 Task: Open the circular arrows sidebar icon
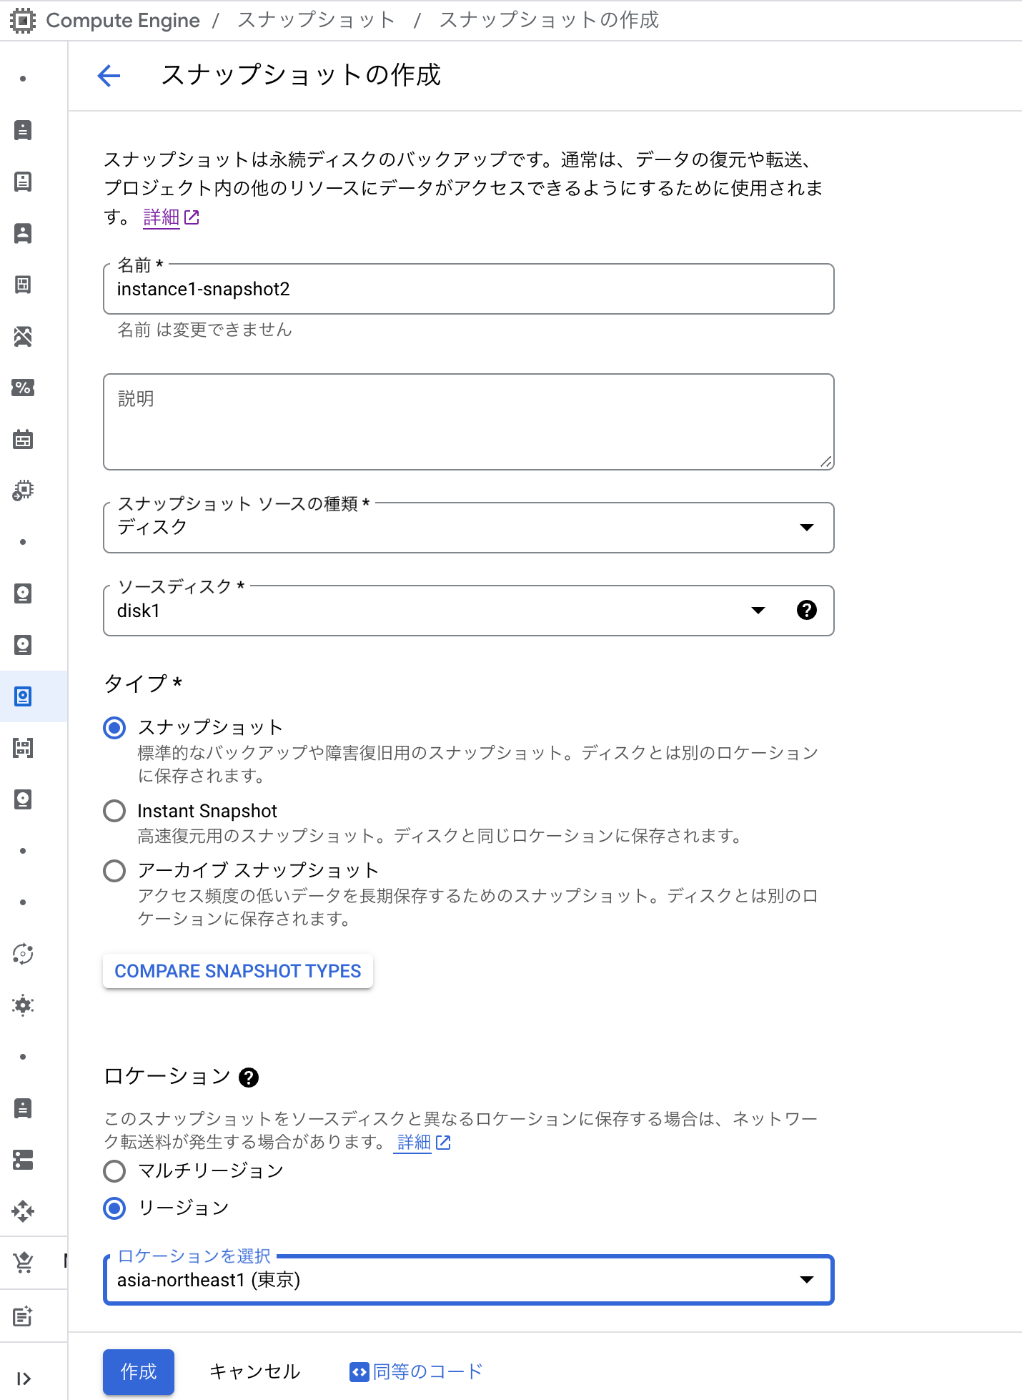[x=23, y=954]
